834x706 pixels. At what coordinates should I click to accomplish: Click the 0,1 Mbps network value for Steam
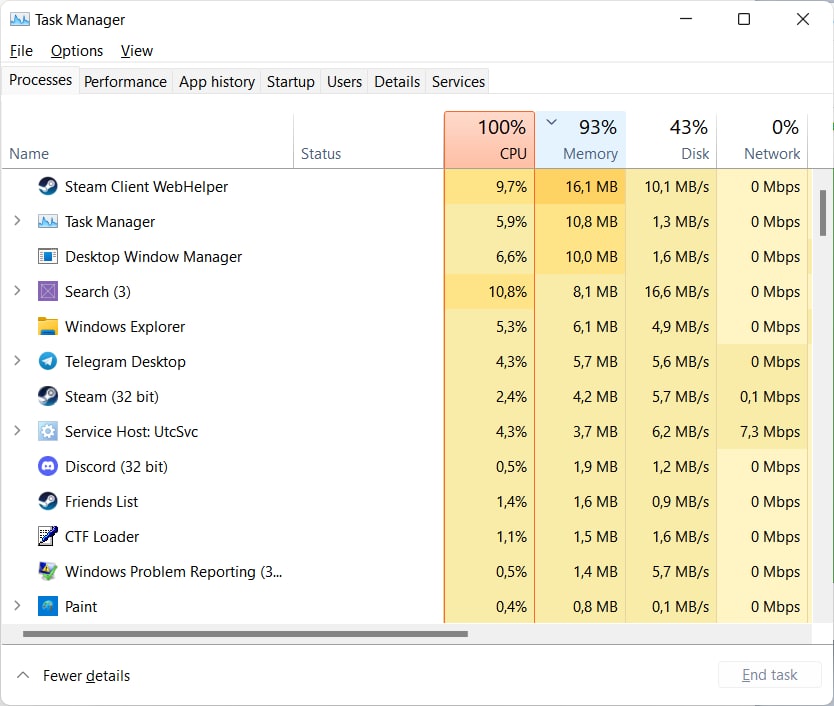pos(770,396)
